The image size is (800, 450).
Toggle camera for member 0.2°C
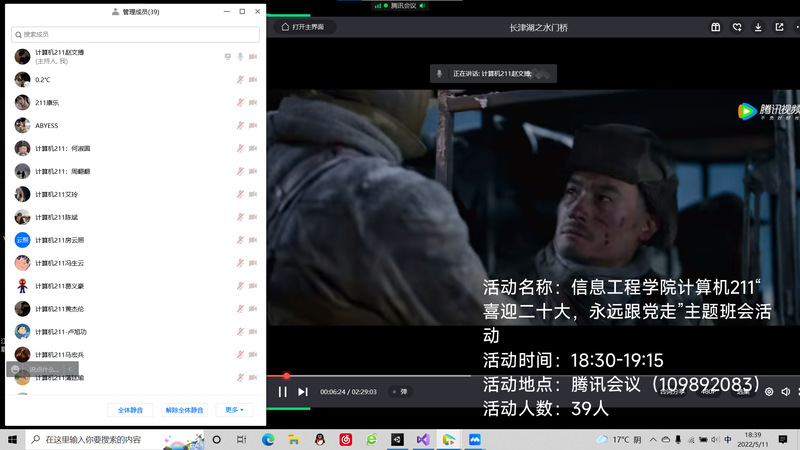[x=253, y=80]
